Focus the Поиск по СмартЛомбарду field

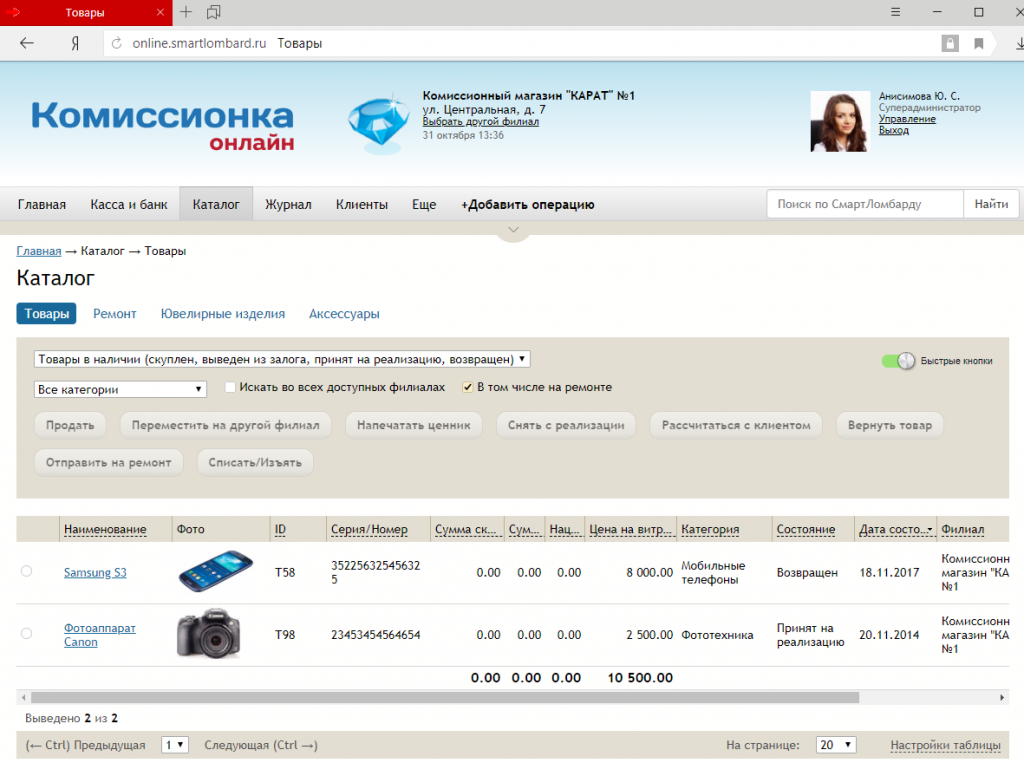[x=865, y=204]
